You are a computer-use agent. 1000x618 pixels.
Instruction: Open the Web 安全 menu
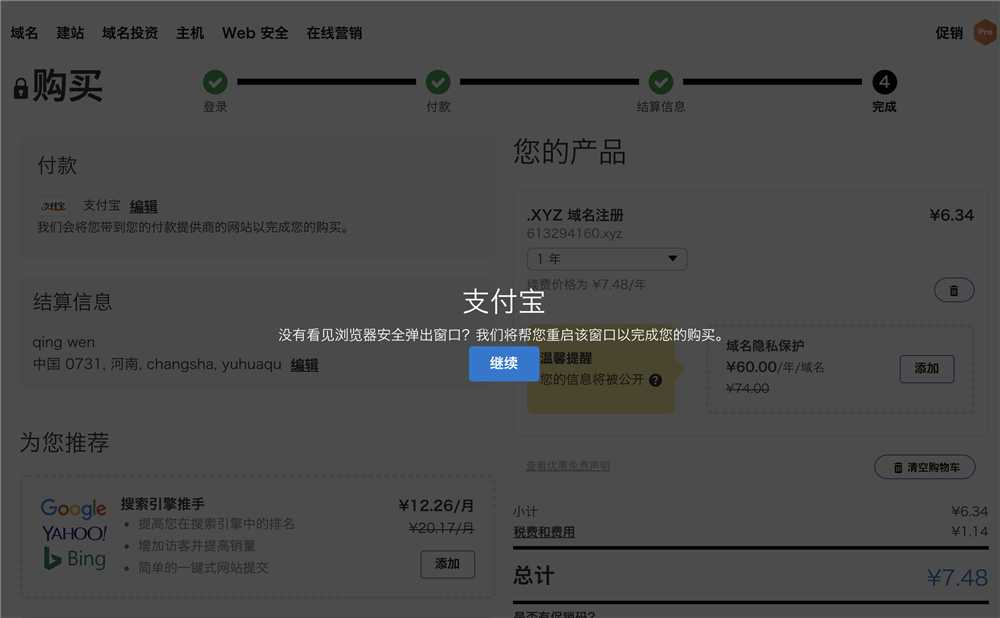click(x=255, y=33)
